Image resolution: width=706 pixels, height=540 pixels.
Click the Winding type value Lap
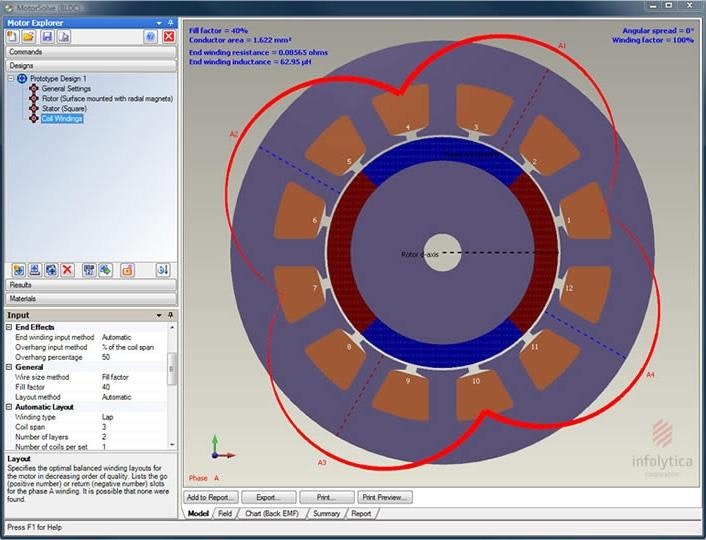pos(108,417)
